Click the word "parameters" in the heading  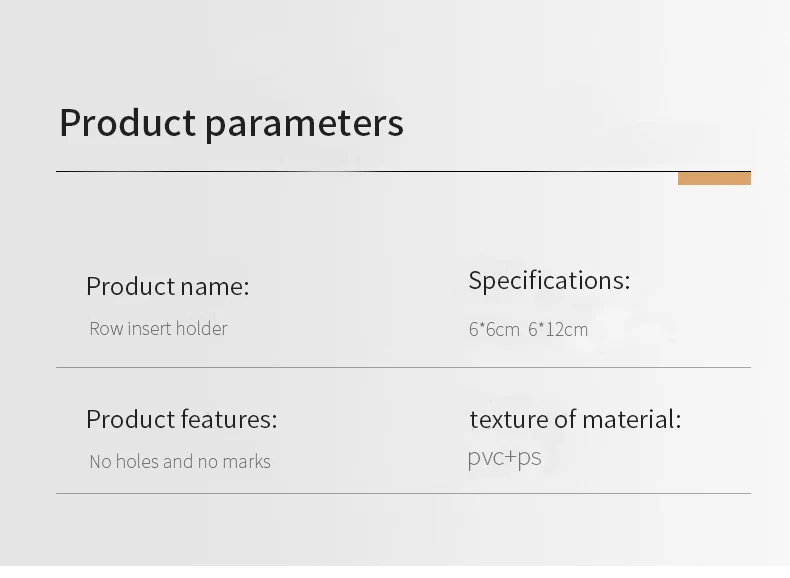point(304,125)
